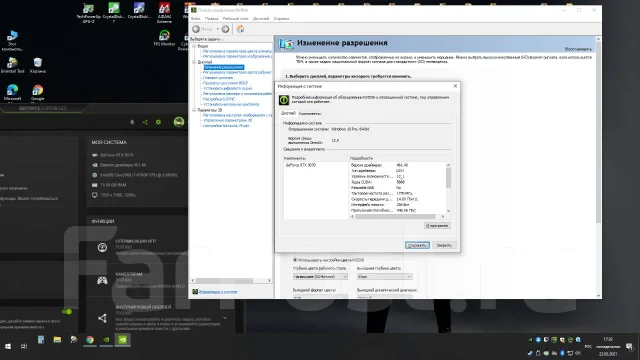The height and width of the screenshot is (360, 640).
Task: Click the game optimization gauge icon
Action: pyautogui.click(x=102, y=247)
